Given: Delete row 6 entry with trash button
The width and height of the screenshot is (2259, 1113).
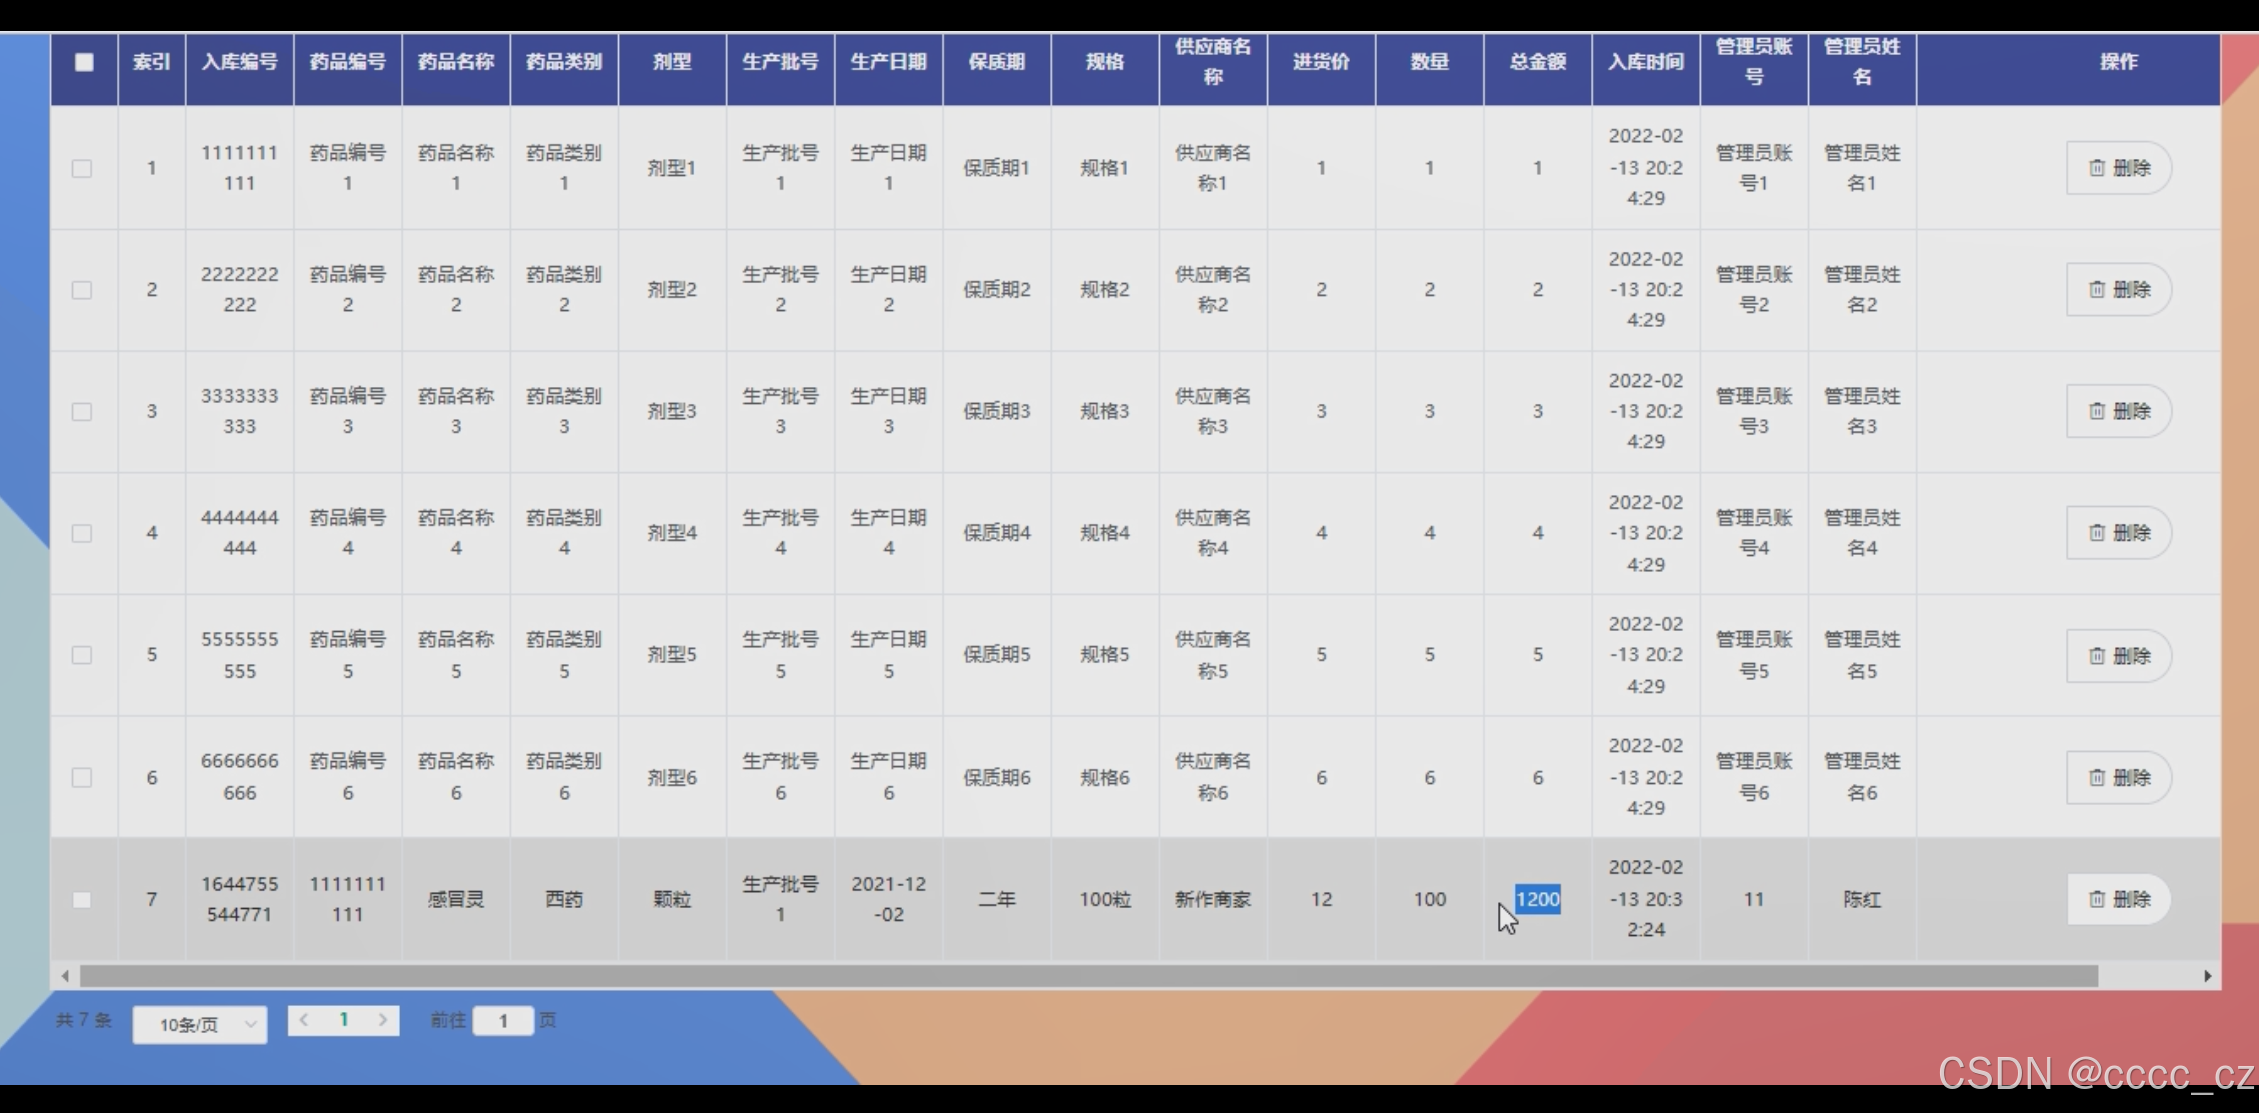Looking at the screenshot, I should point(2118,777).
